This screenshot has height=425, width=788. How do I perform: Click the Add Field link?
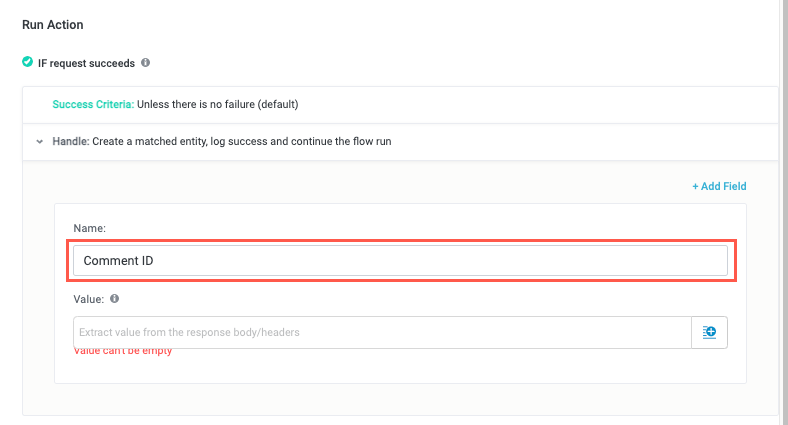(719, 186)
